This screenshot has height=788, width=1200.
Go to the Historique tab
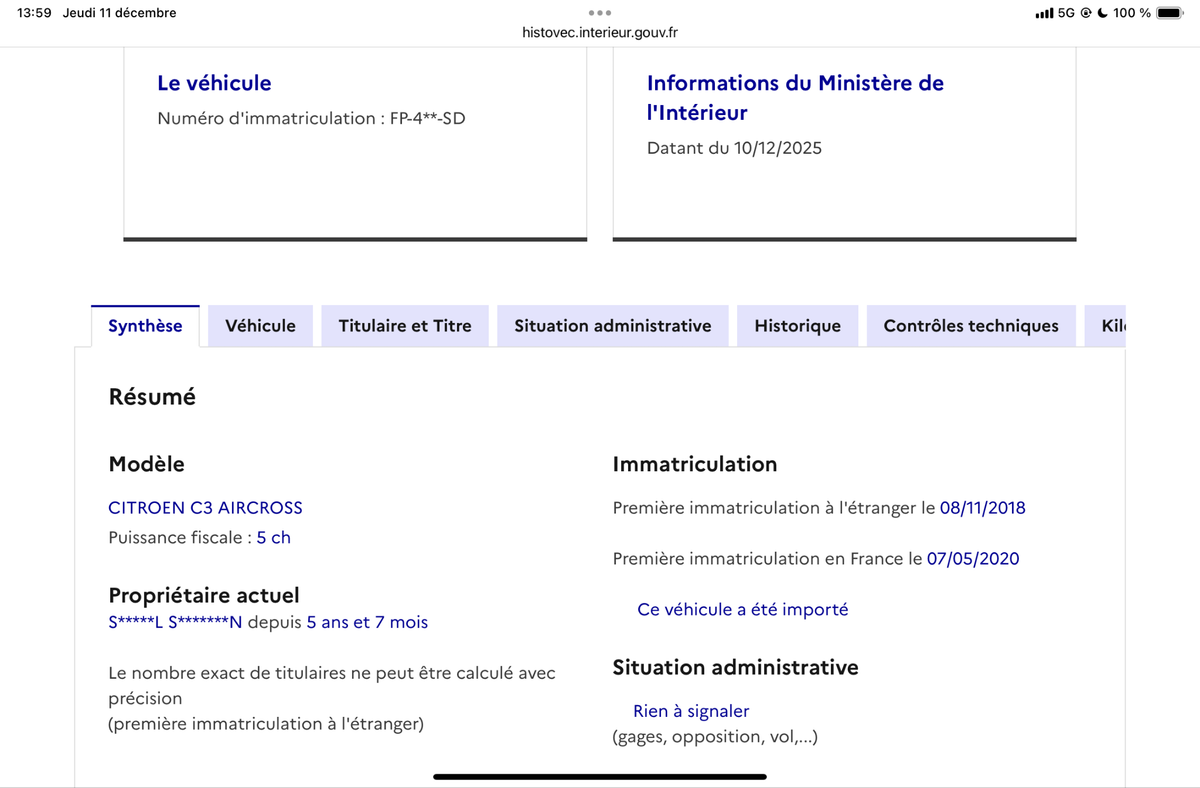[797, 326]
